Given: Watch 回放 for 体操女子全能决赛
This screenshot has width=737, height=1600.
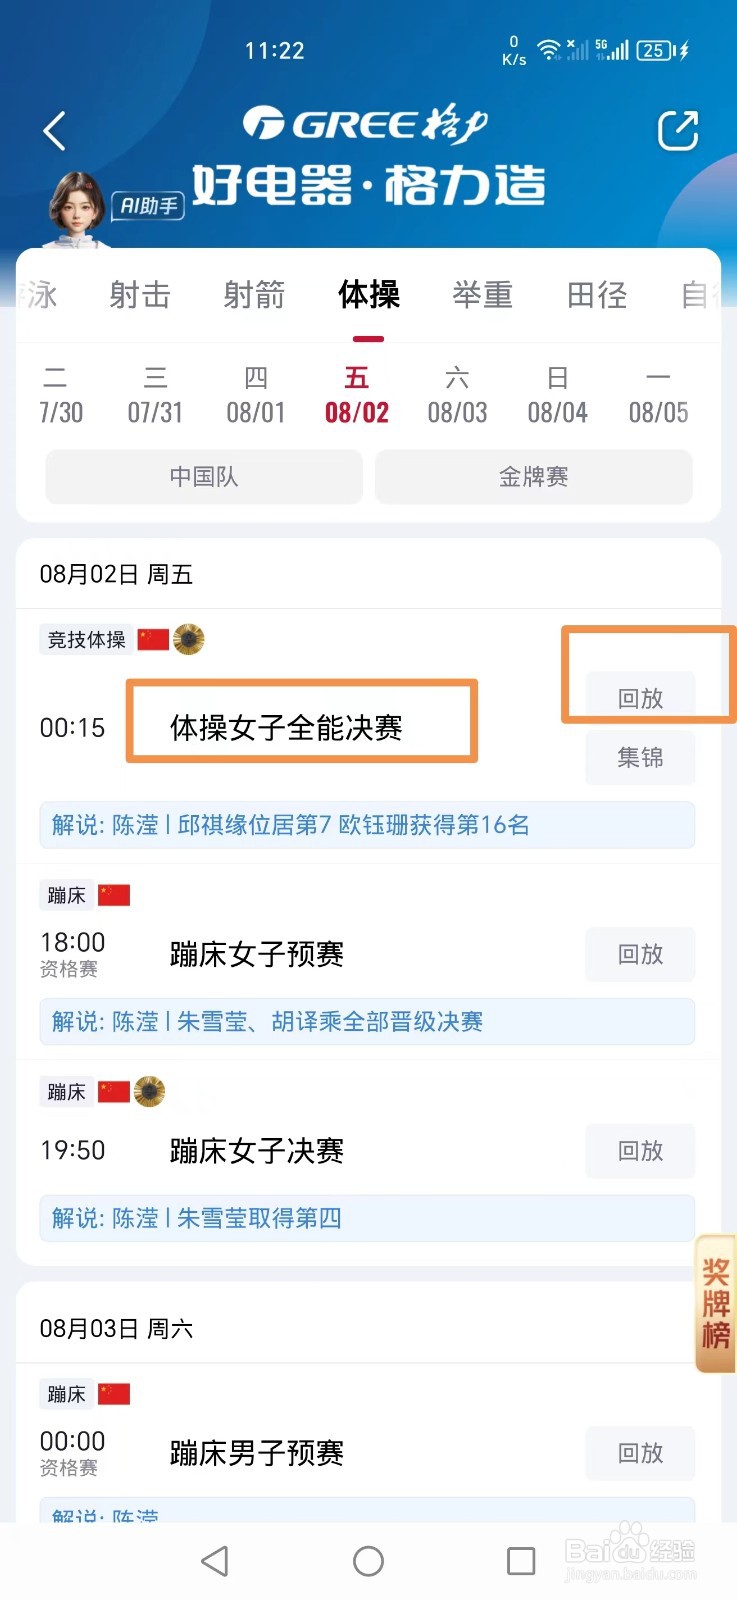Looking at the screenshot, I should click(x=640, y=698).
